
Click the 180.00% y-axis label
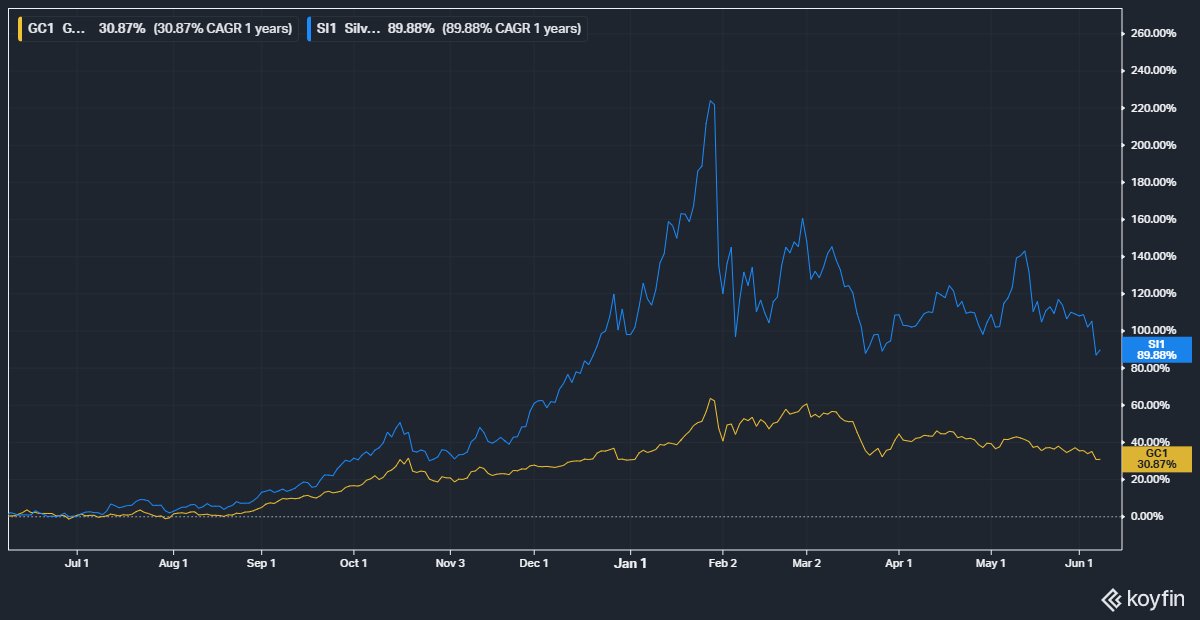[x=1152, y=182]
